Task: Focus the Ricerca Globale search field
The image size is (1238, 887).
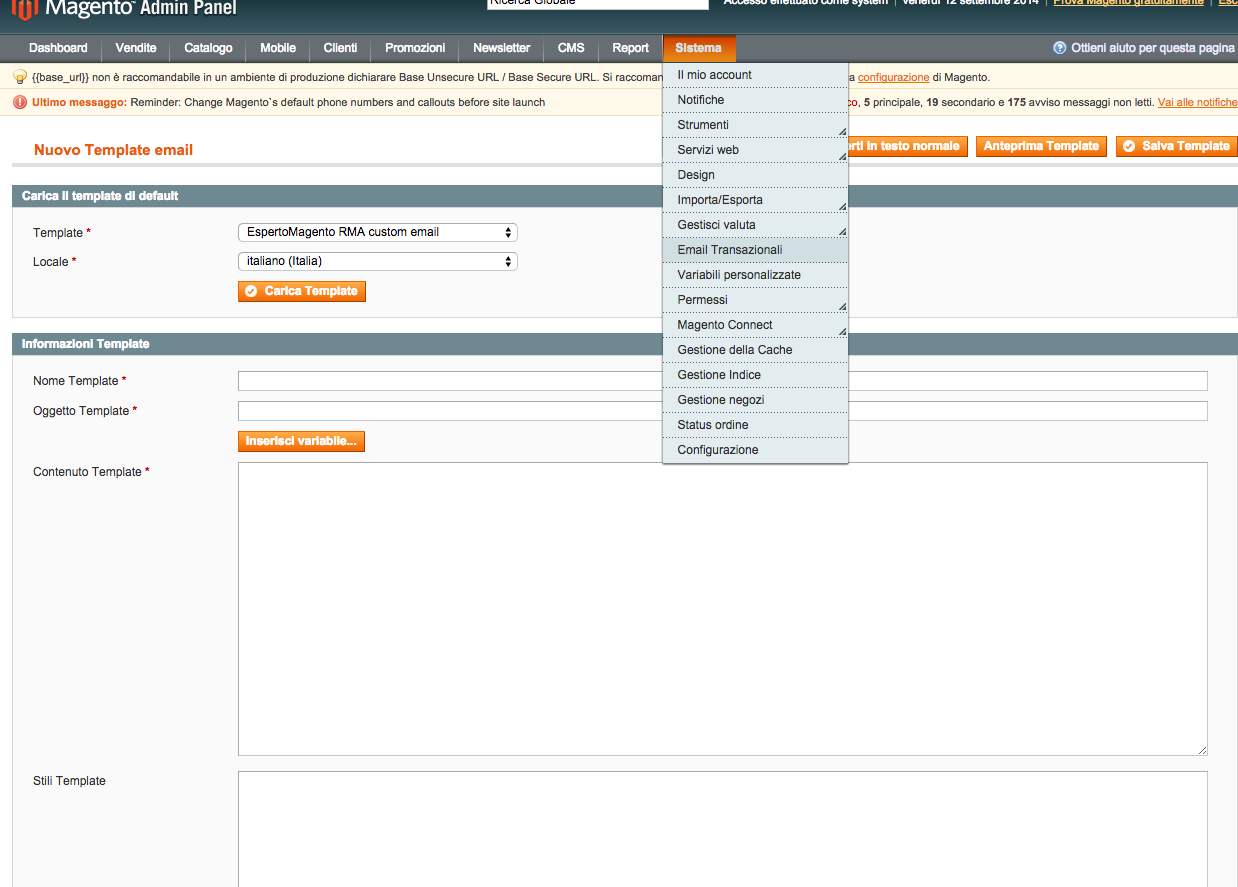Action: click(597, 4)
